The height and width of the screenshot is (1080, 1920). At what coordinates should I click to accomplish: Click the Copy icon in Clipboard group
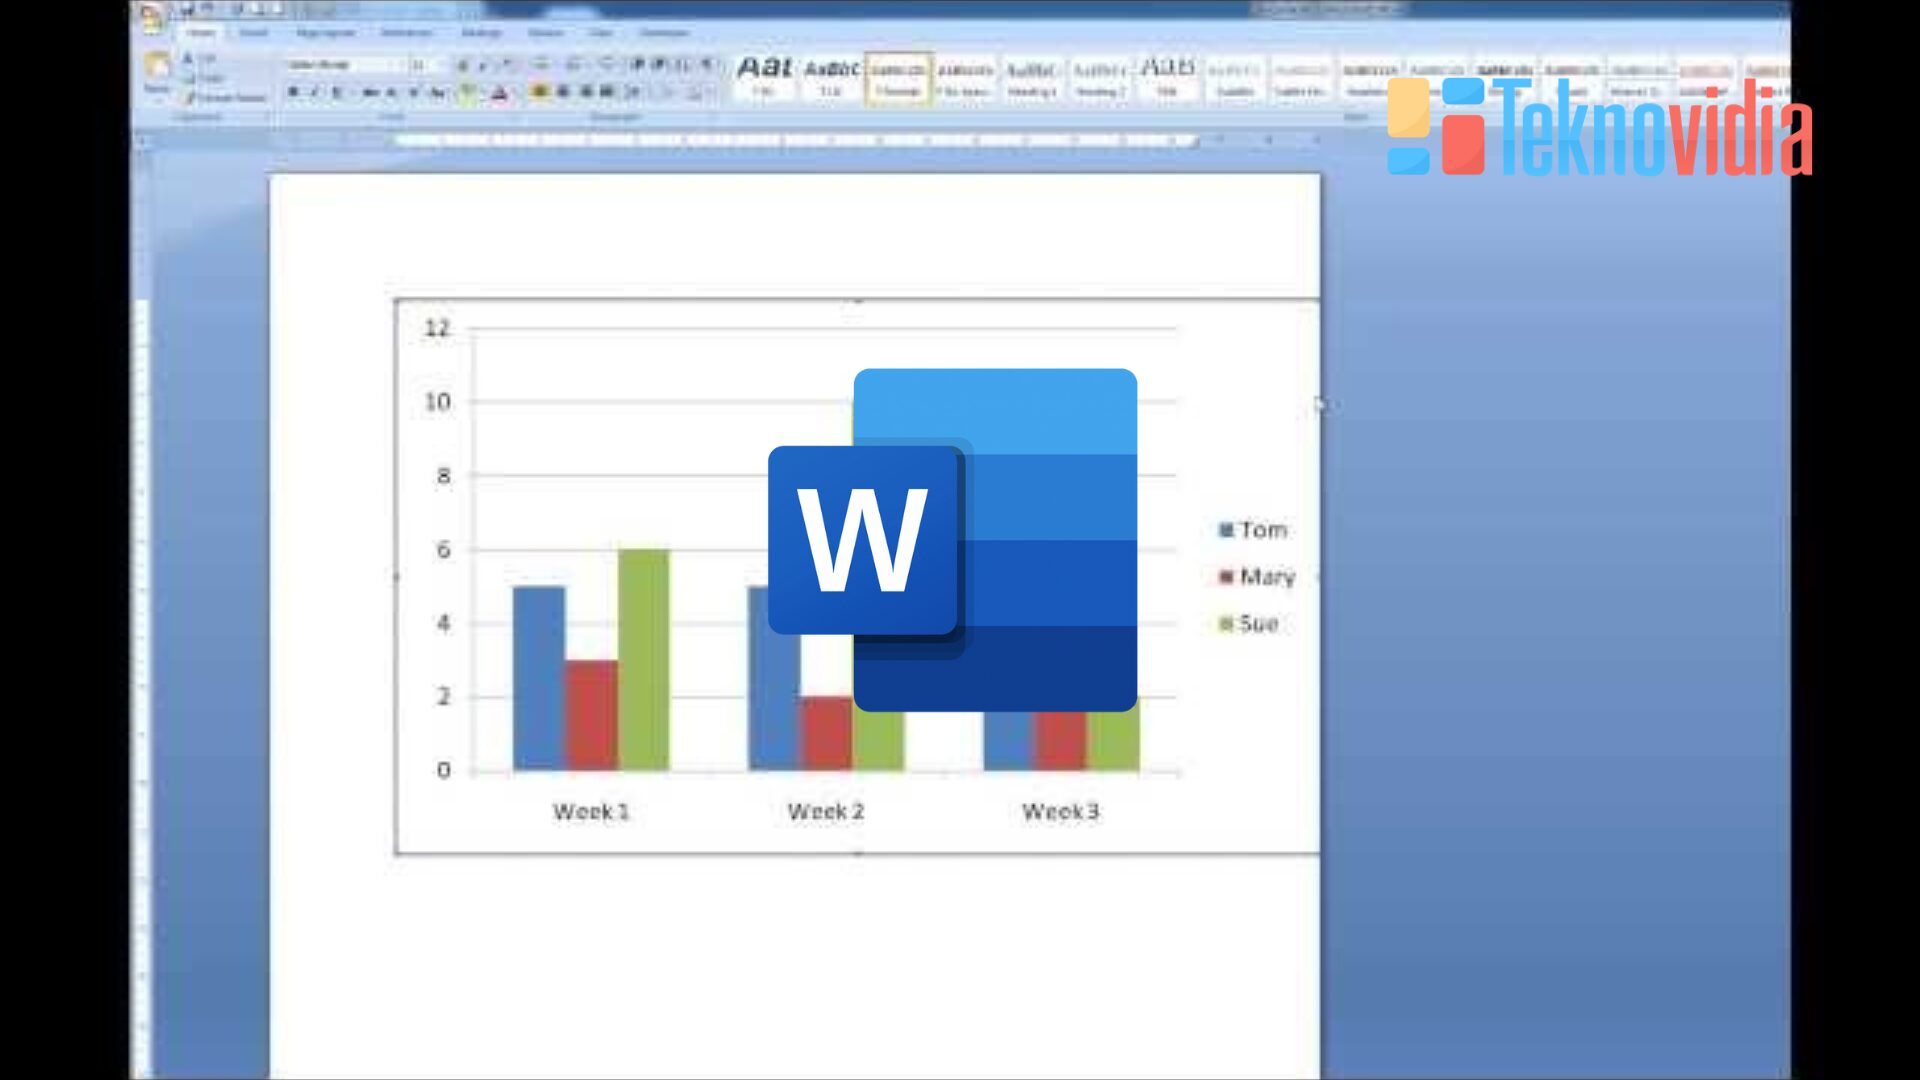[188, 78]
